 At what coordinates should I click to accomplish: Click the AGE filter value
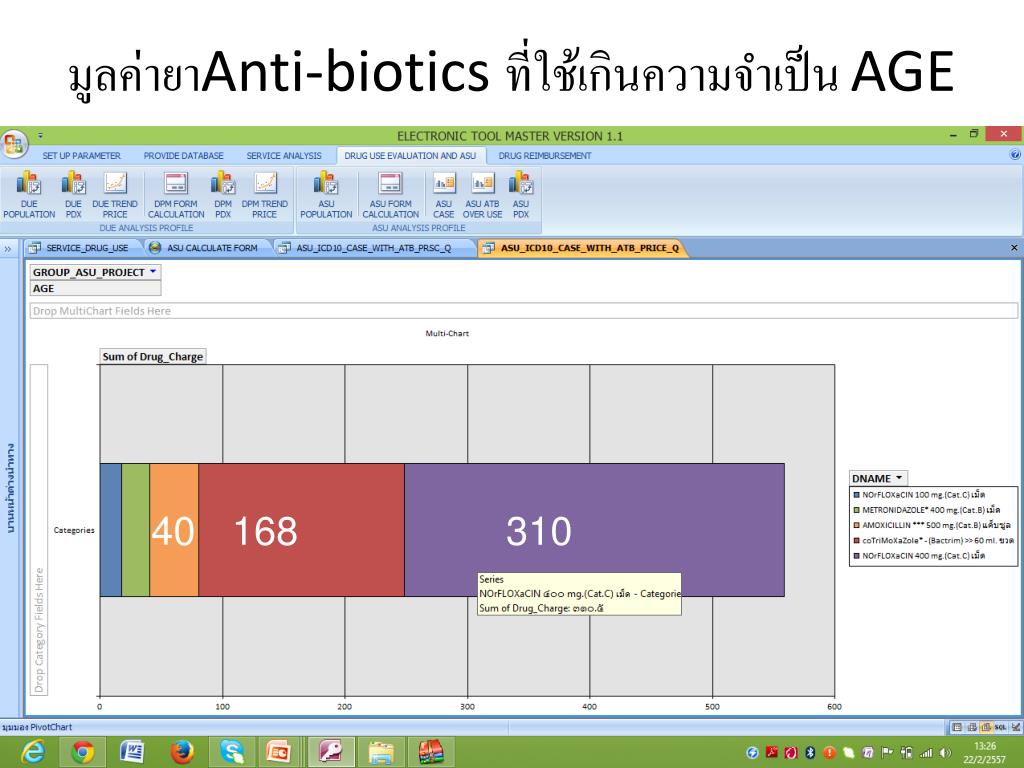(95, 289)
